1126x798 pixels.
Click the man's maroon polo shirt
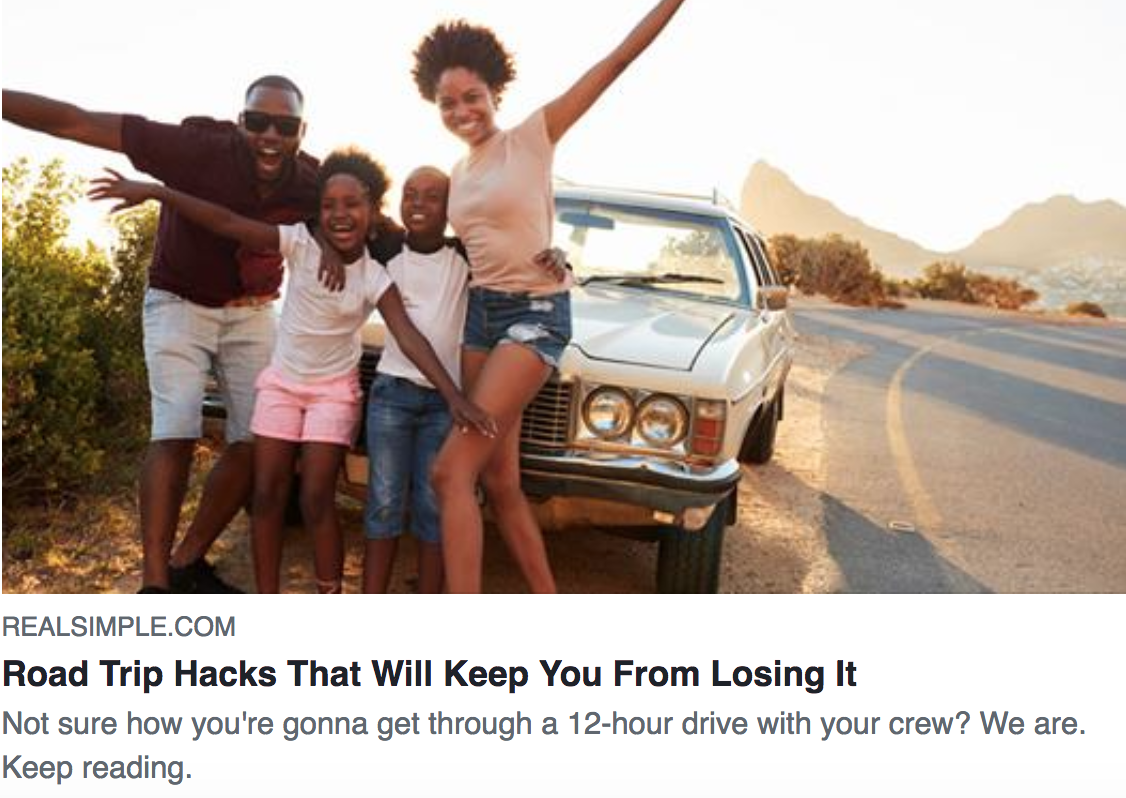tap(215, 208)
